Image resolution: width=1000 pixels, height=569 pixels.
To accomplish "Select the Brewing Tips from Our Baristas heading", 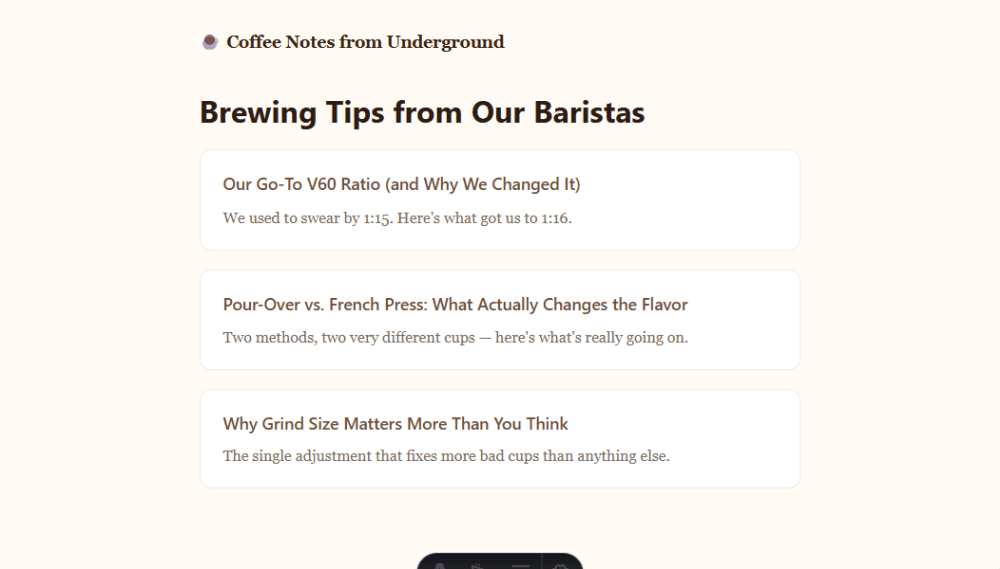I will [x=422, y=112].
